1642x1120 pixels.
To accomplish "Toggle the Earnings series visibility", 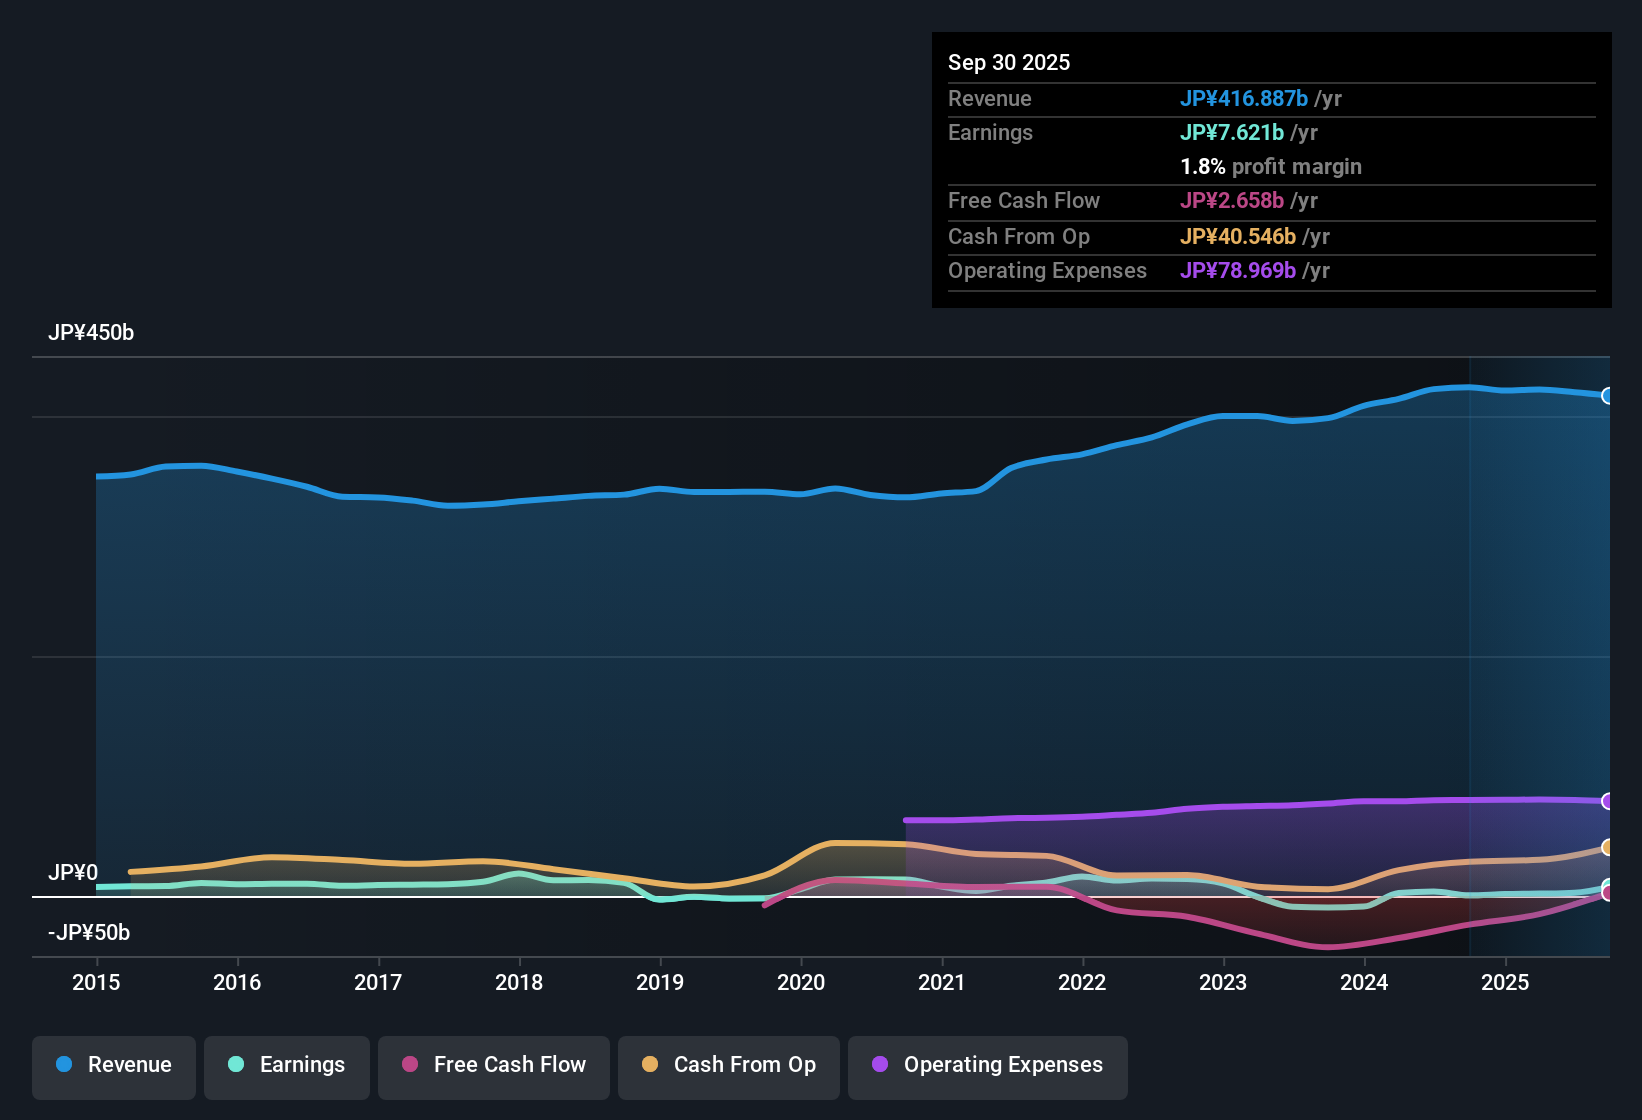I will (286, 1065).
